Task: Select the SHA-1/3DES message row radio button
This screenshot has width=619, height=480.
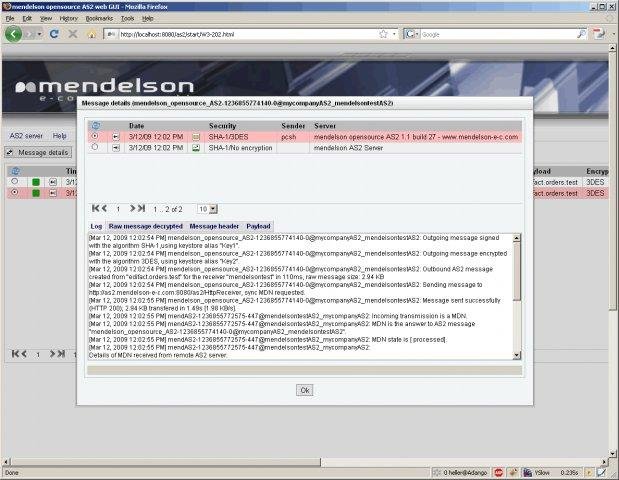Action: (x=95, y=136)
